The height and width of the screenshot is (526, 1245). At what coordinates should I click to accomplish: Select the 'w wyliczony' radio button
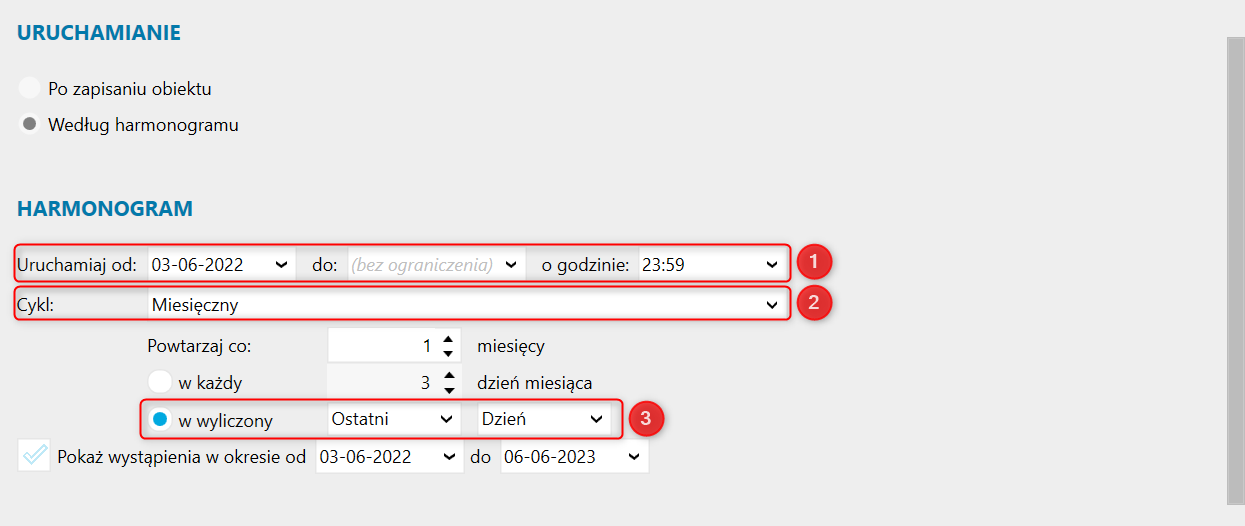click(160, 420)
